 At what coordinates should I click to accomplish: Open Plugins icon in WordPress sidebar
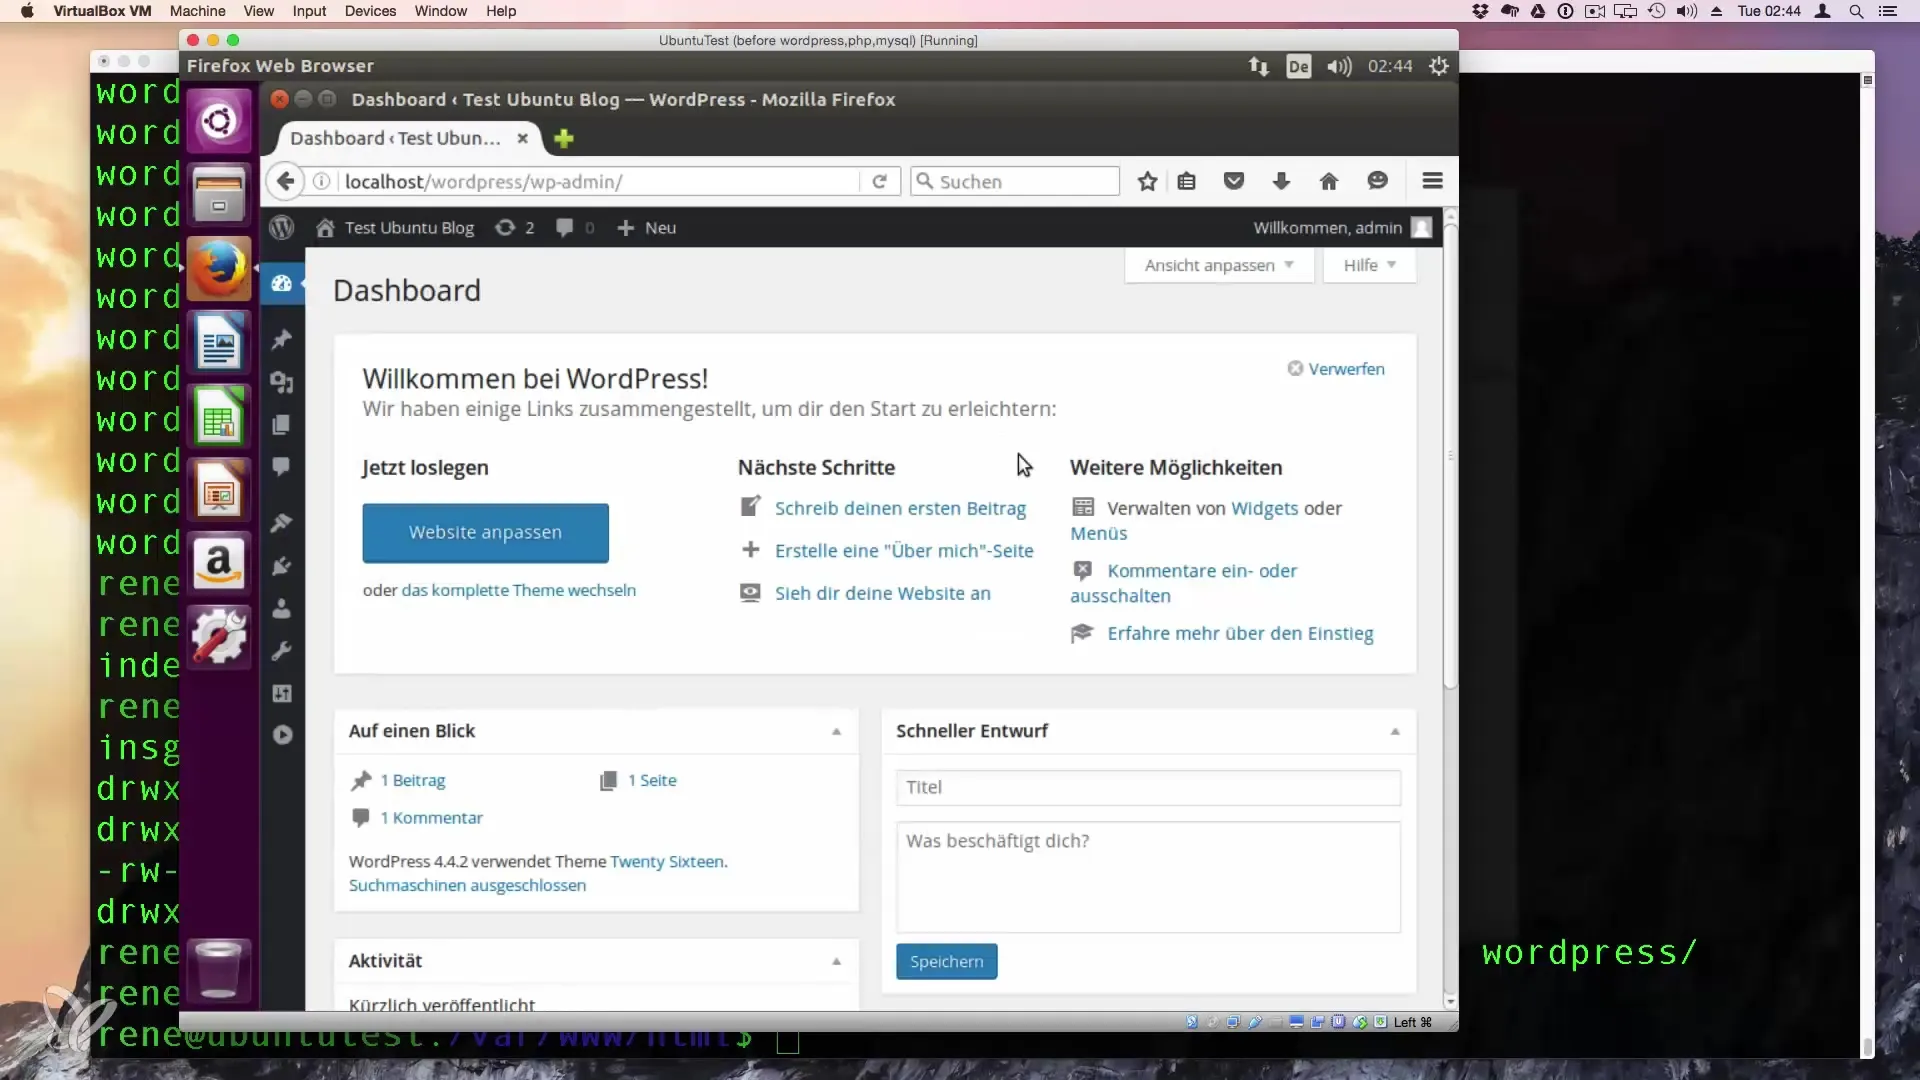coord(282,566)
